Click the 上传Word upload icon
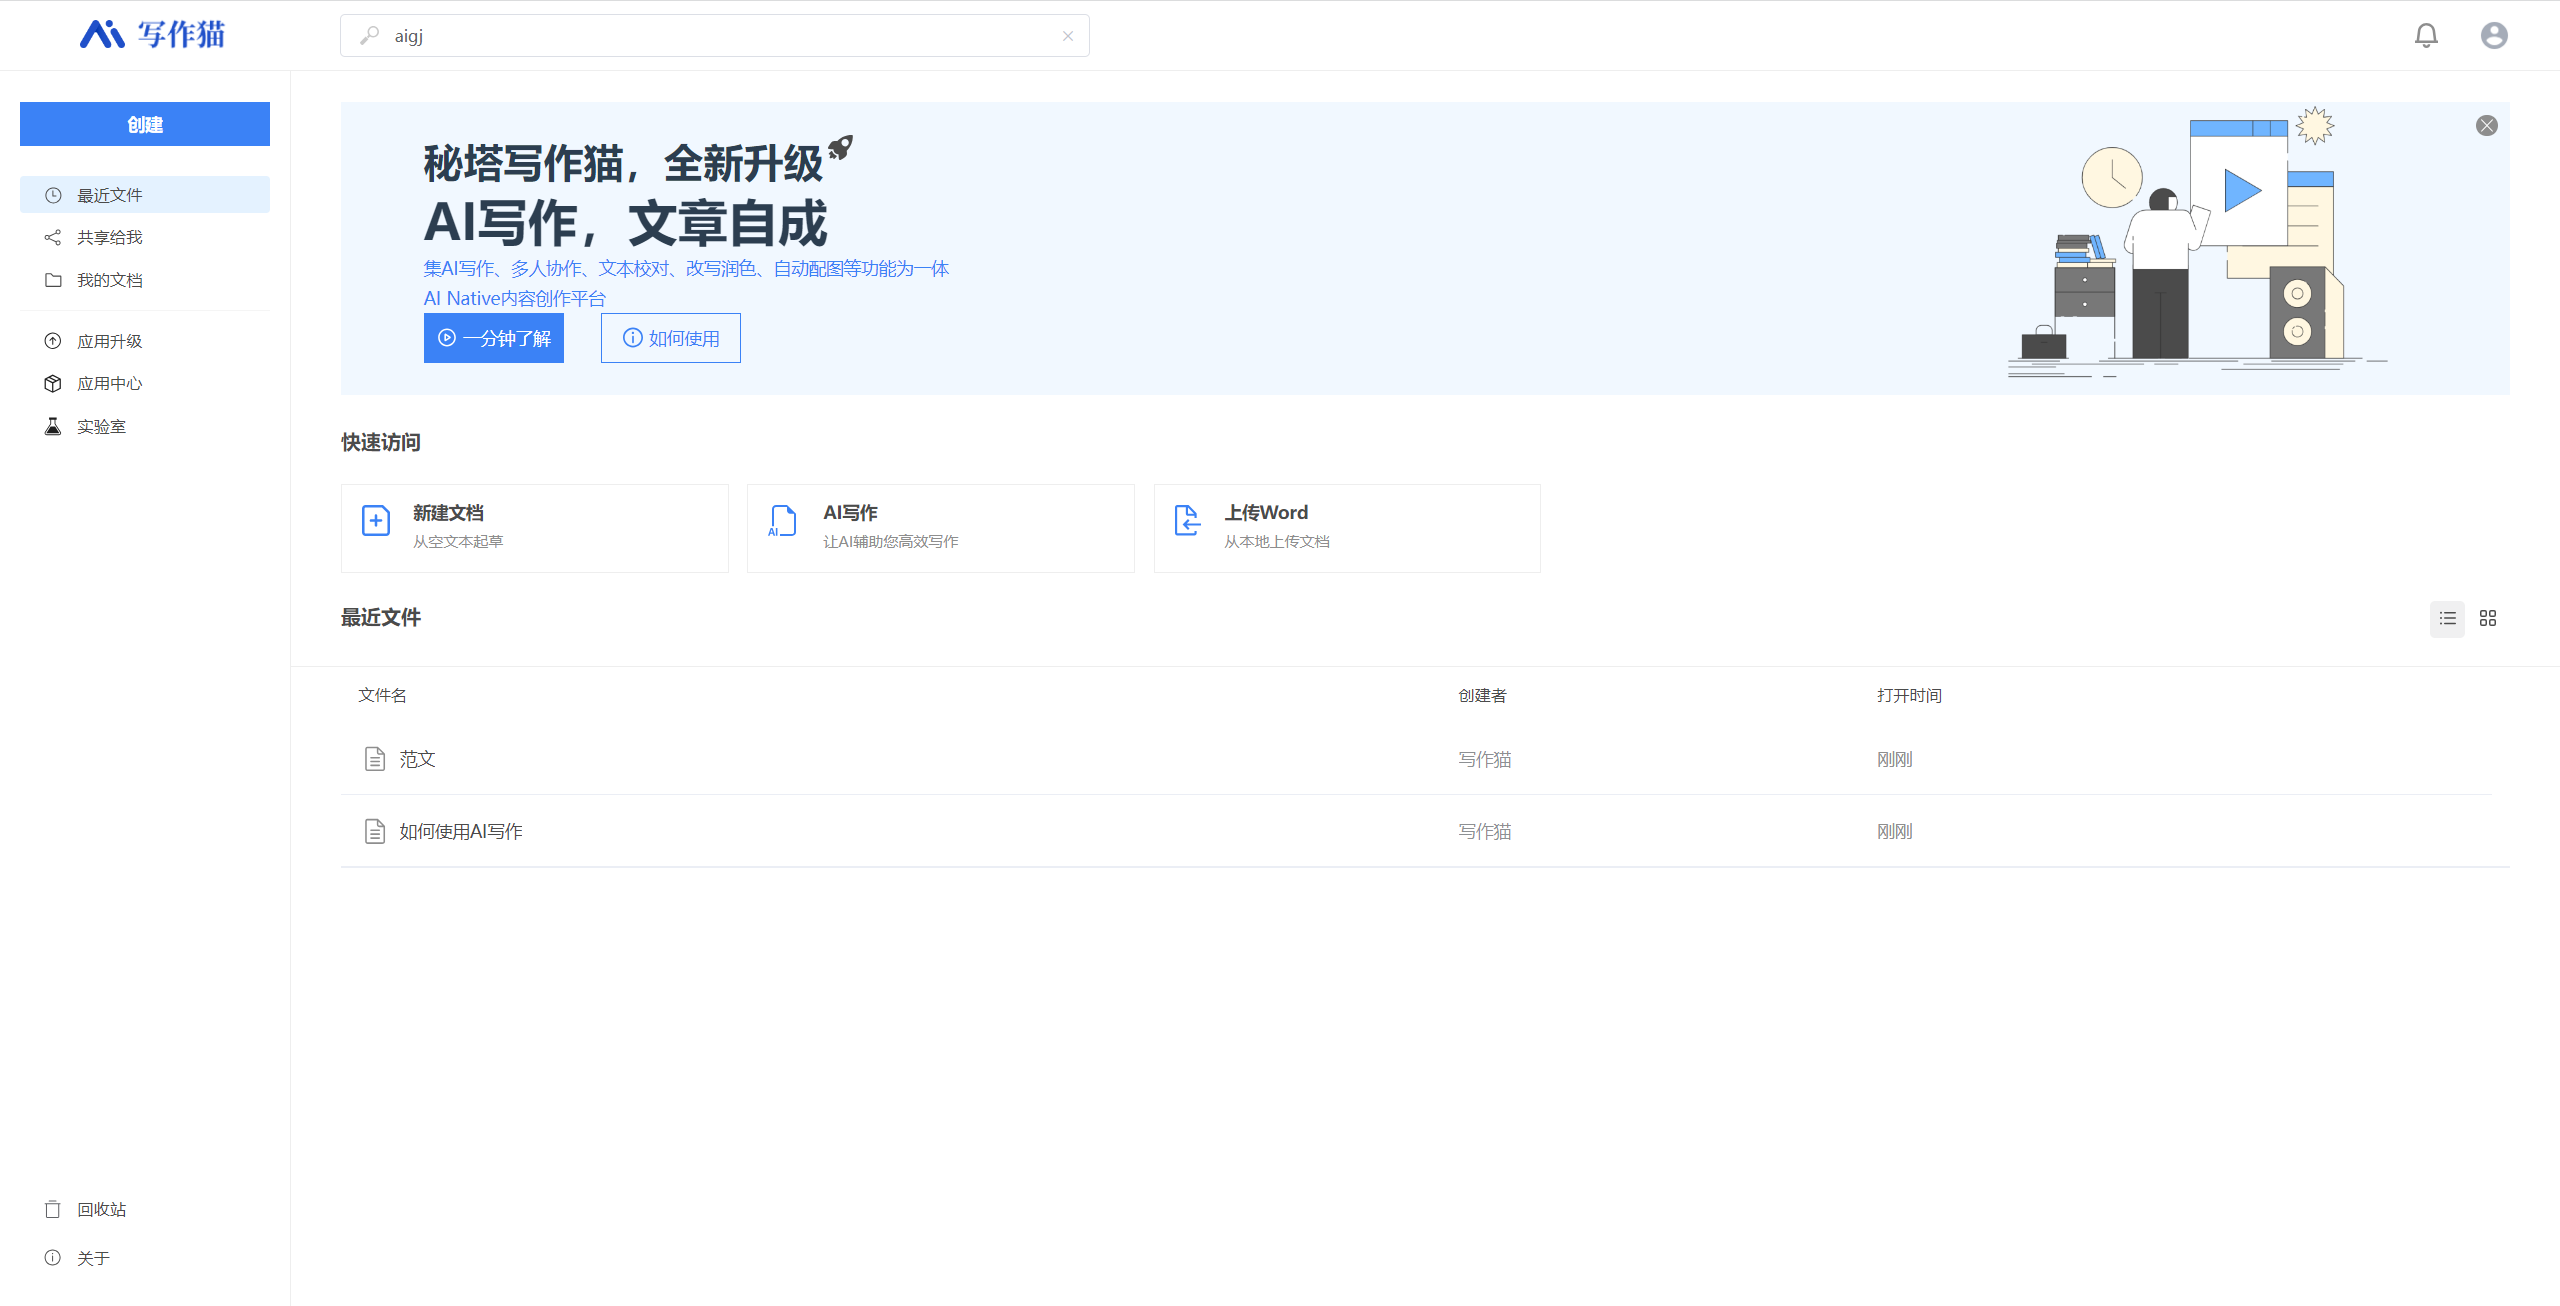The width and height of the screenshot is (2560, 1306). tap(1187, 521)
